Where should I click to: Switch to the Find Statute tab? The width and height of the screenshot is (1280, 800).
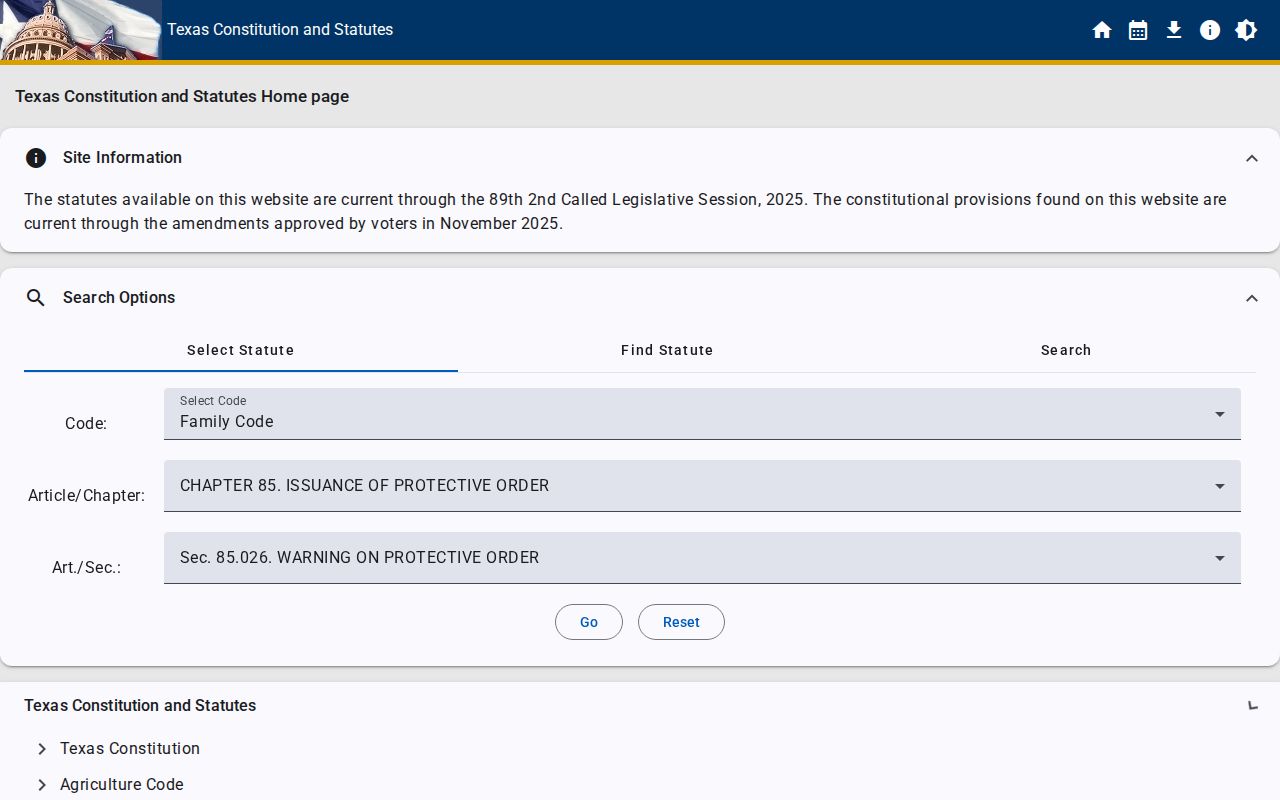(x=667, y=350)
